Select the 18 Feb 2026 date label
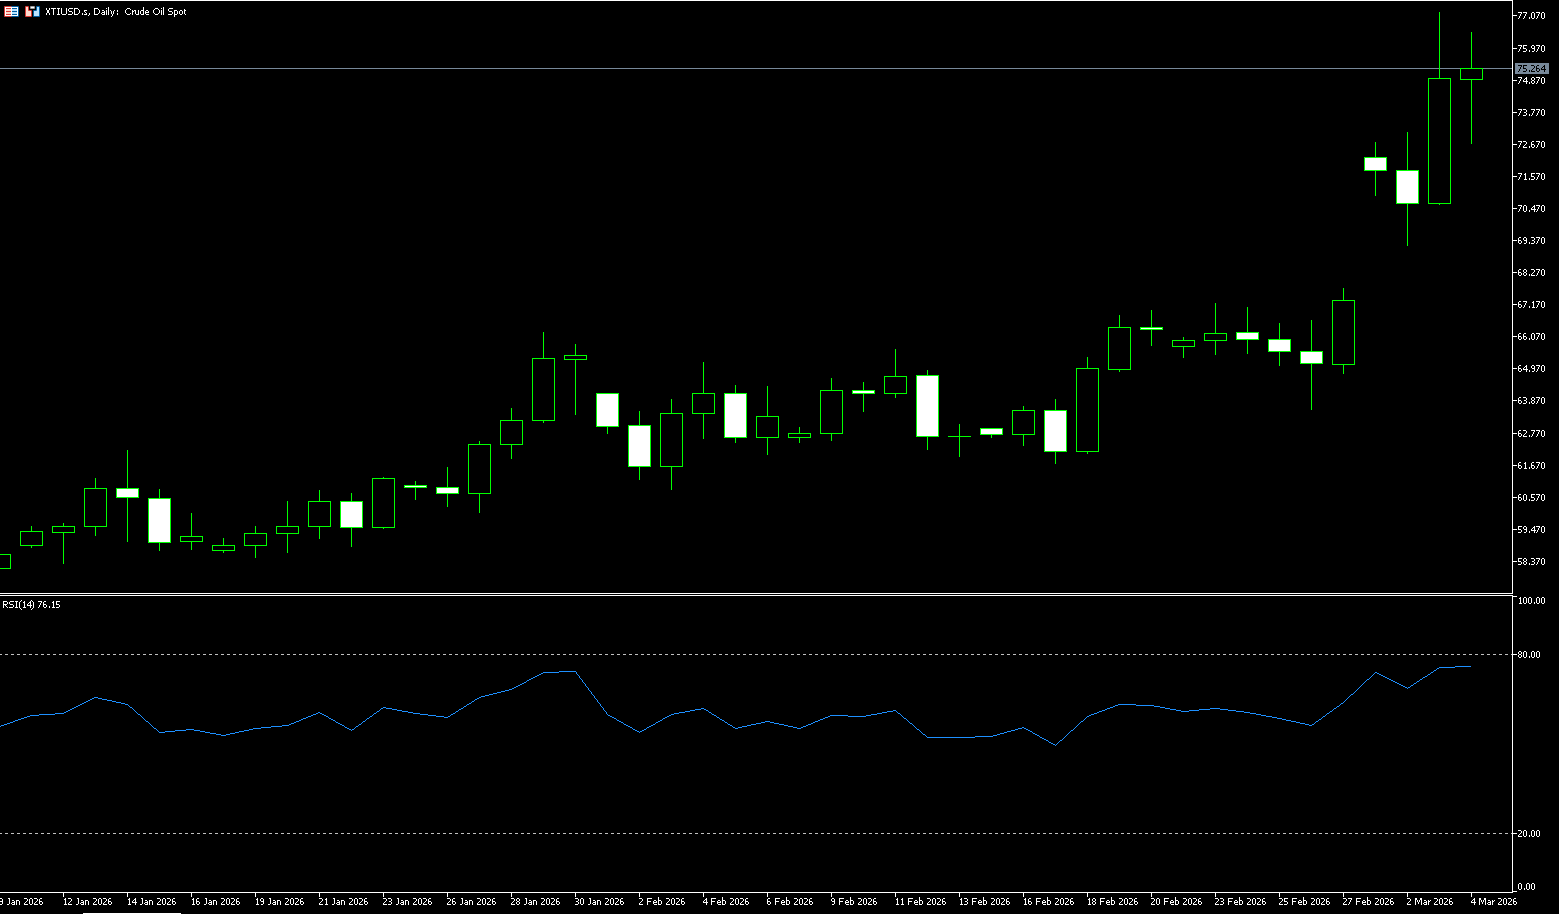Screen dimensions: 1559x914 [x=1112, y=902]
